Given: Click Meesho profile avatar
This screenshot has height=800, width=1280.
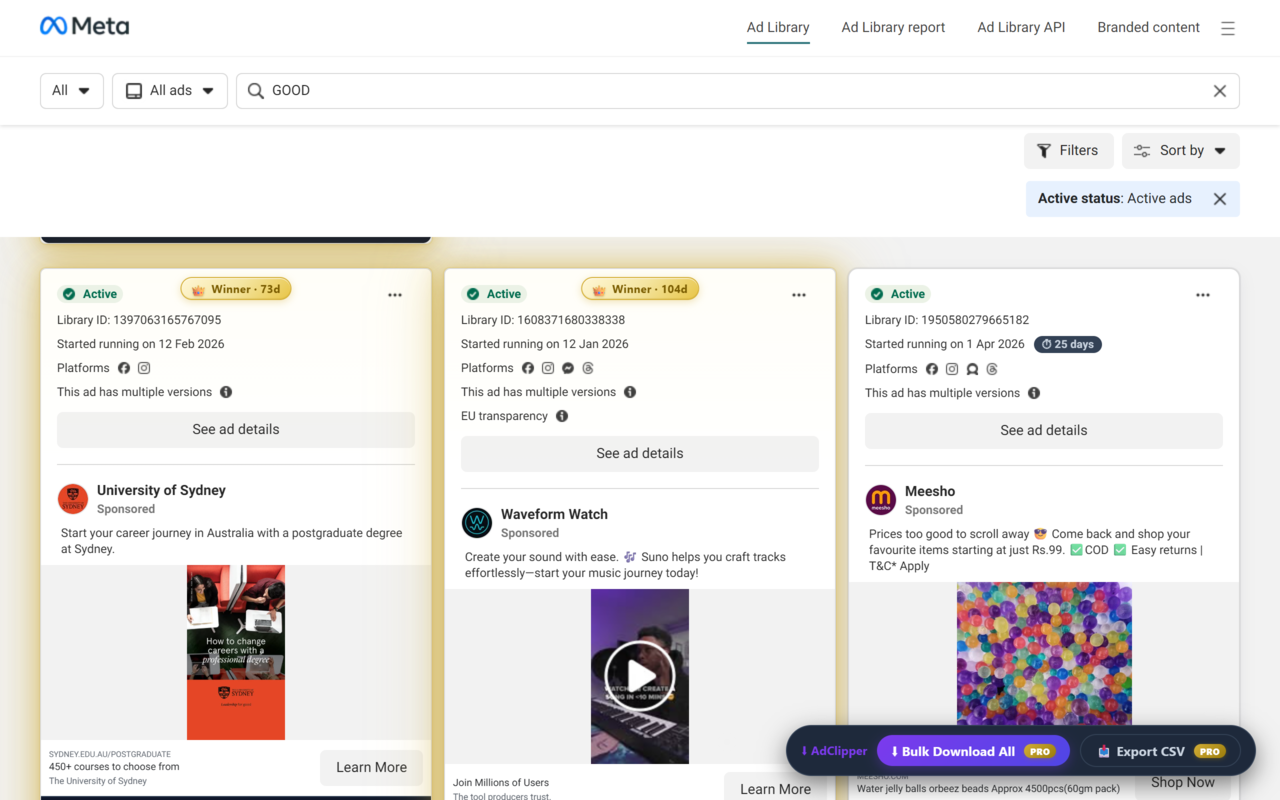Looking at the screenshot, I should pos(881,500).
